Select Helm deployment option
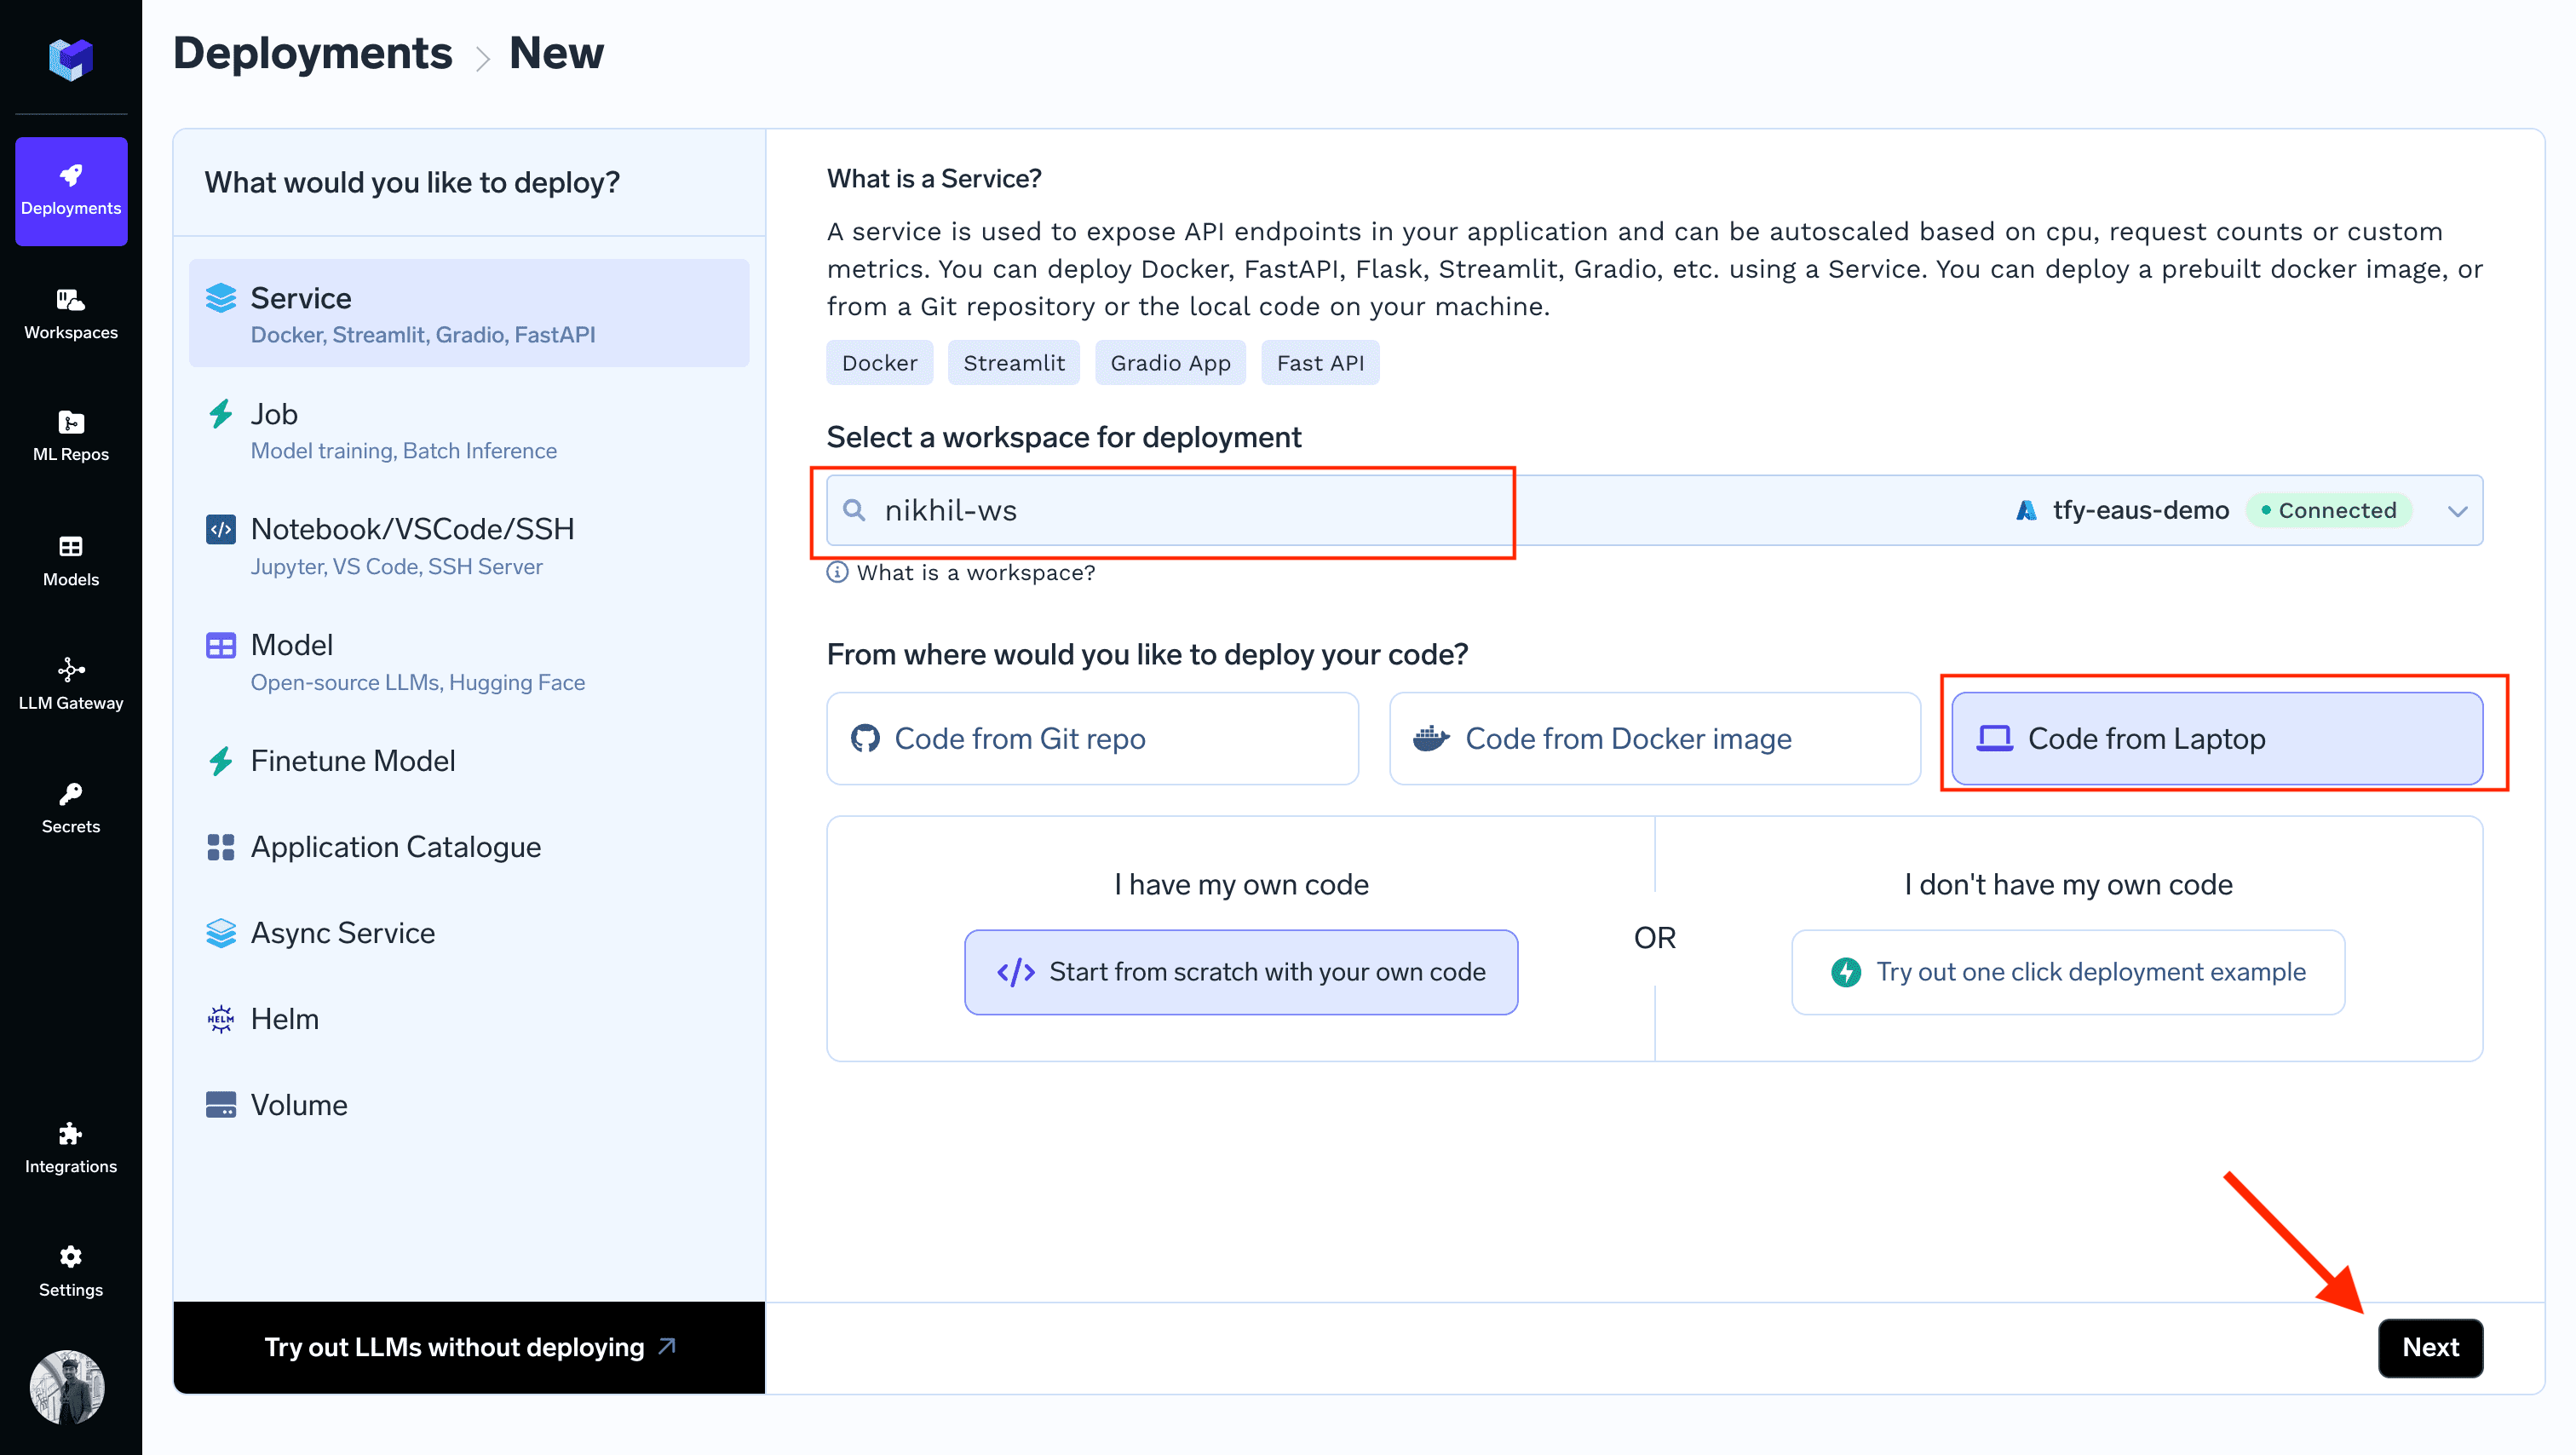Screen dimensions: 2576x1455 click(469, 1019)
